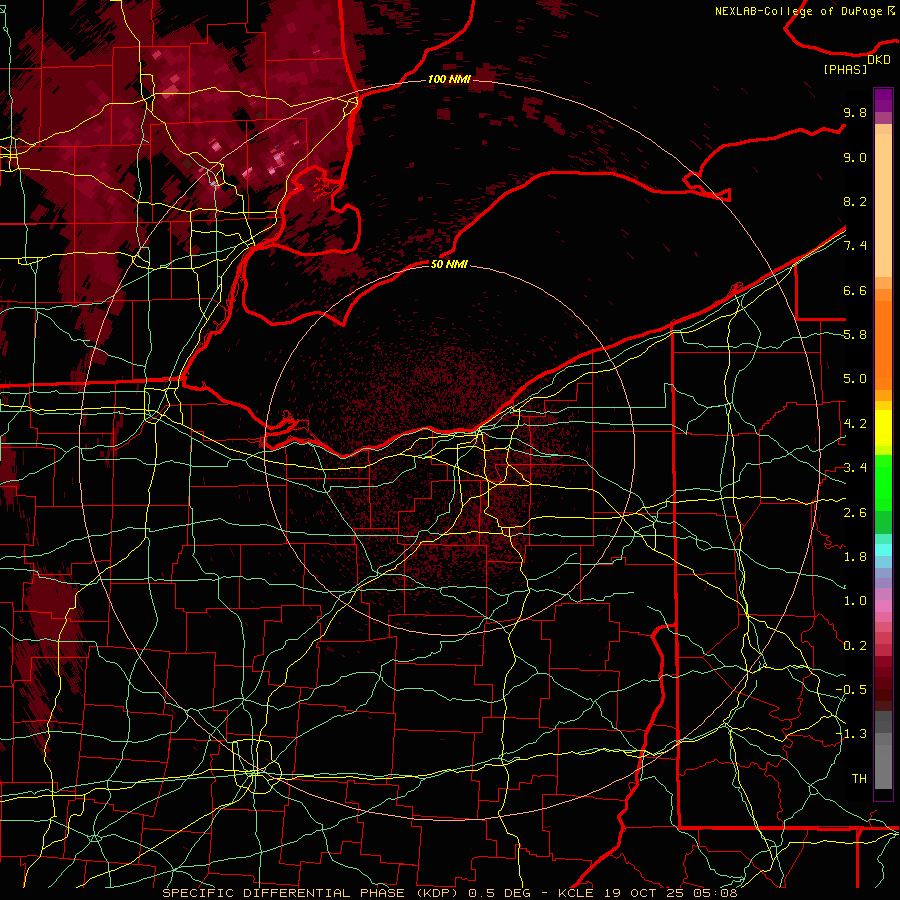Click the 5.8 value on the color scale
Screen dimensions: 900x900
[x=855, y=335]
